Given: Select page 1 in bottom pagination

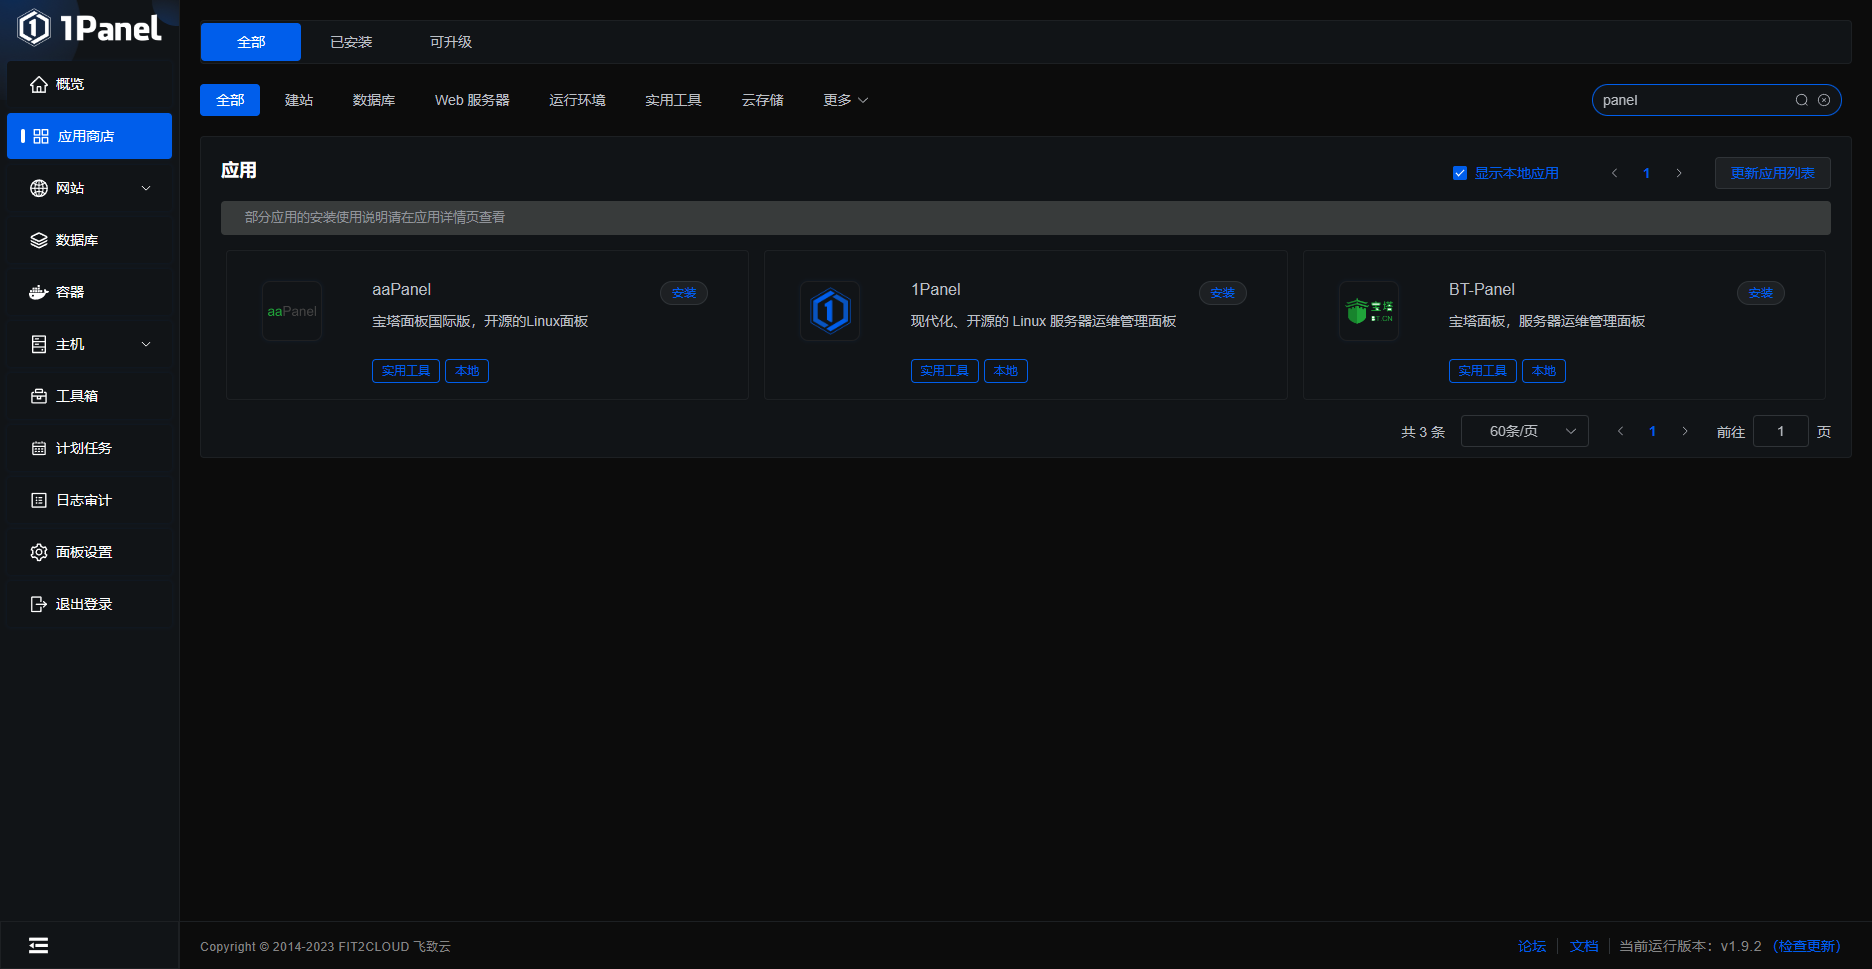Looking at the screenshot, I should point(1652,431).
